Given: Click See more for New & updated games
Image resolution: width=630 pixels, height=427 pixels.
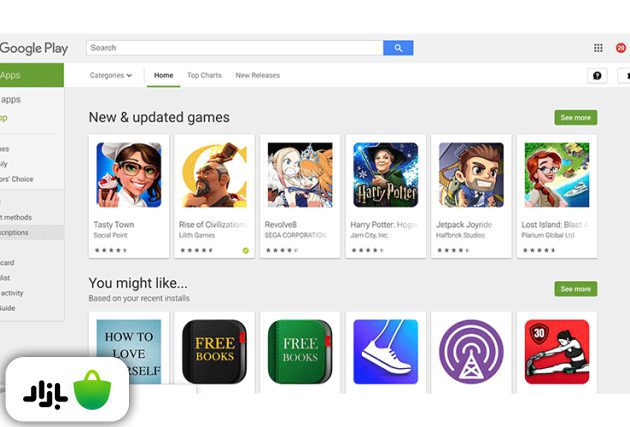Looking at the screenshot, I should pos(576,117).
